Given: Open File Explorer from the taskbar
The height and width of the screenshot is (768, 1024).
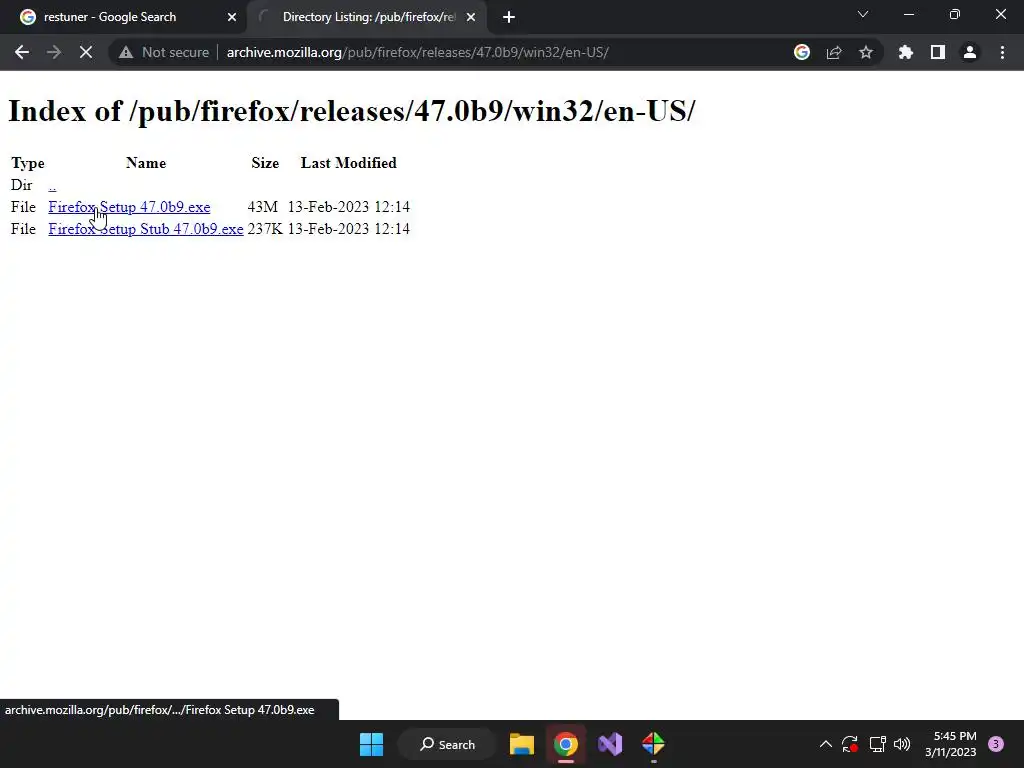Looking at the screenshot, I should (522, 744).
